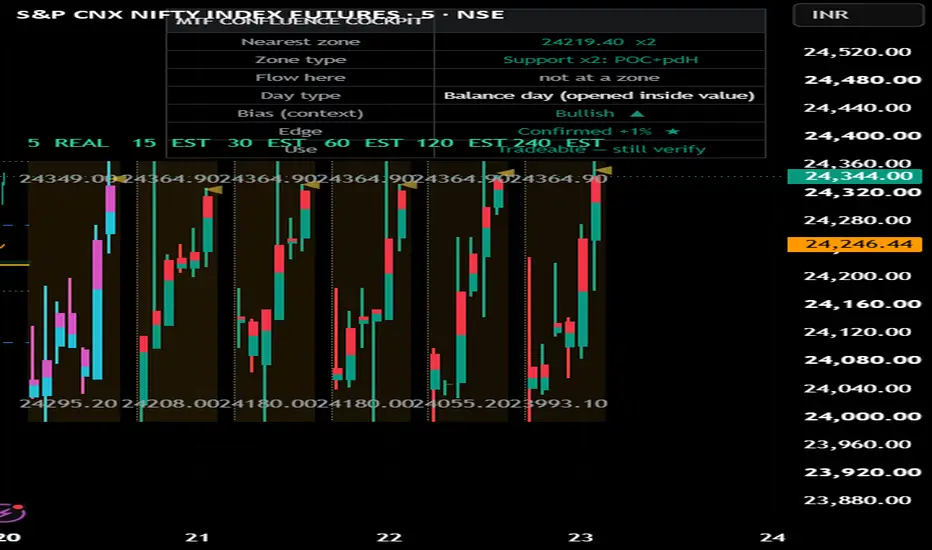This screenshot has height=550, width=932.
Task: Click the 'Day type' table cell
Action: tap(300, 95)
